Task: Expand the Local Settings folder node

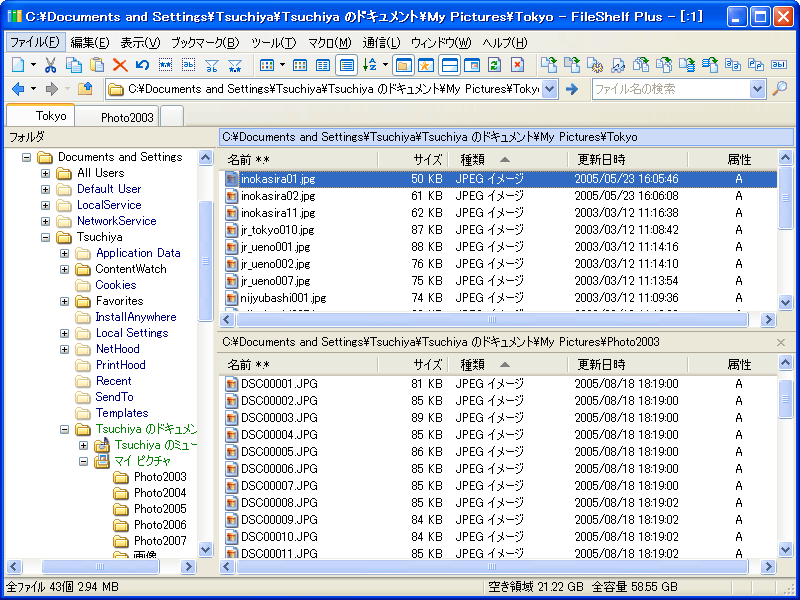Action: pos(64,334)
